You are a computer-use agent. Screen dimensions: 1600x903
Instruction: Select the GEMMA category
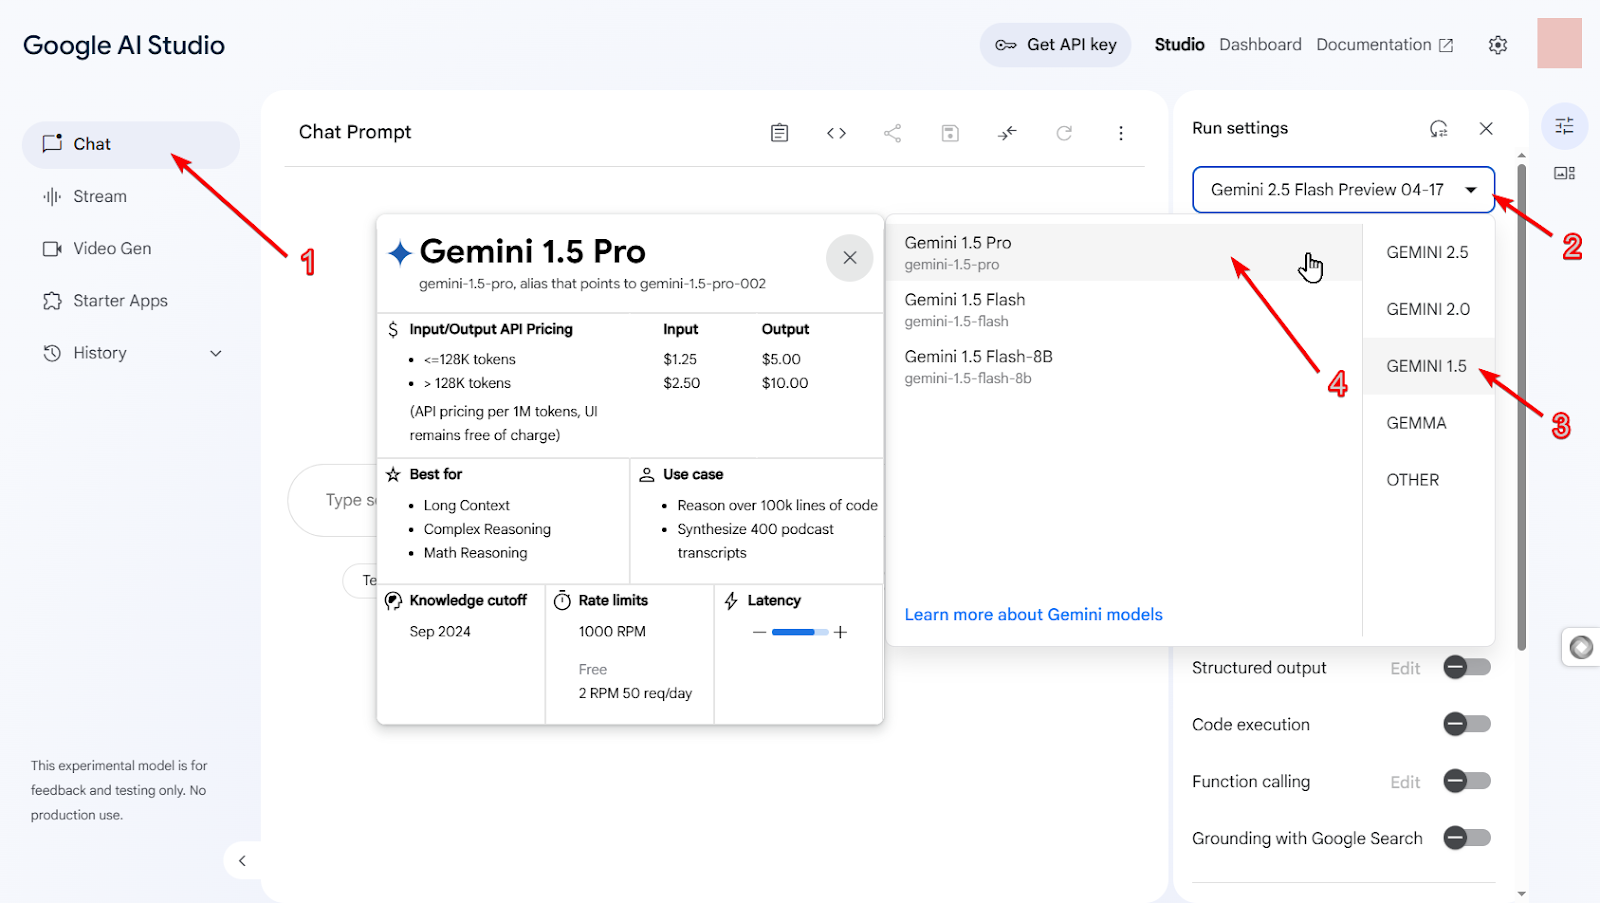1428,423
